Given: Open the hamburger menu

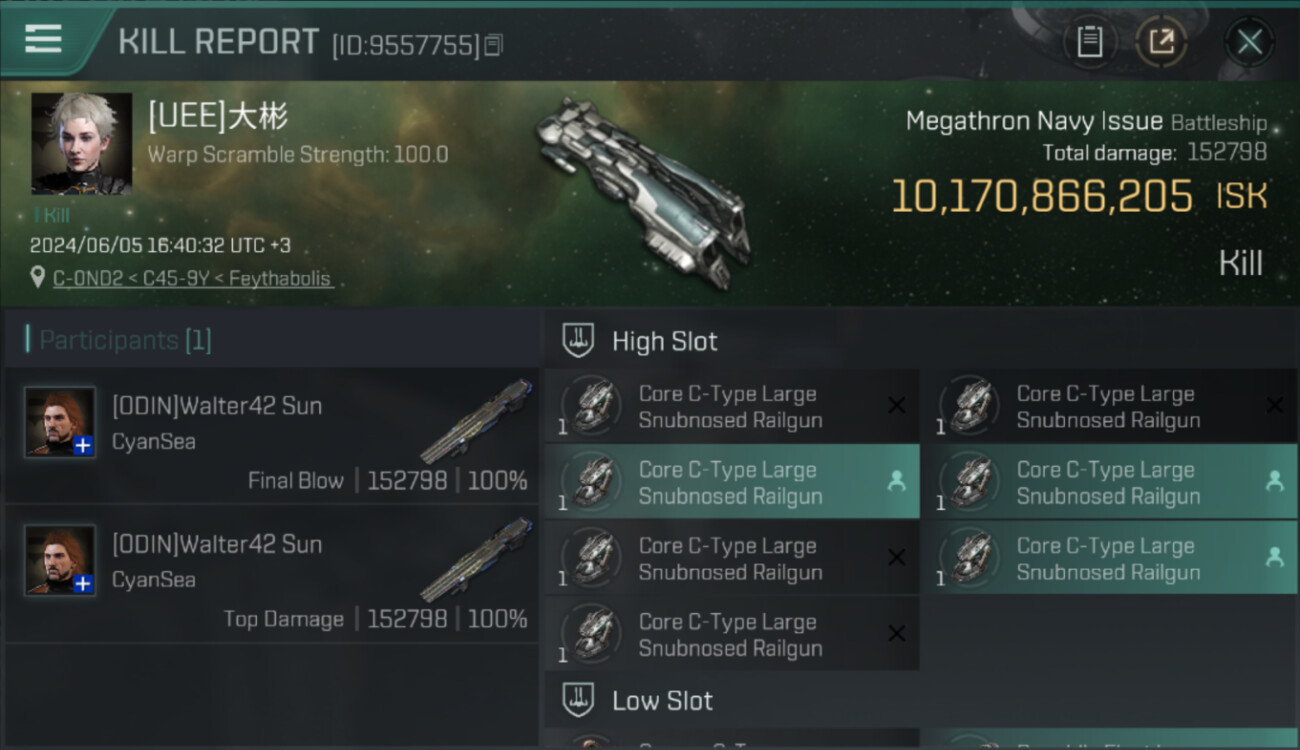Looking at the screenshot, I should pos(43,39).
